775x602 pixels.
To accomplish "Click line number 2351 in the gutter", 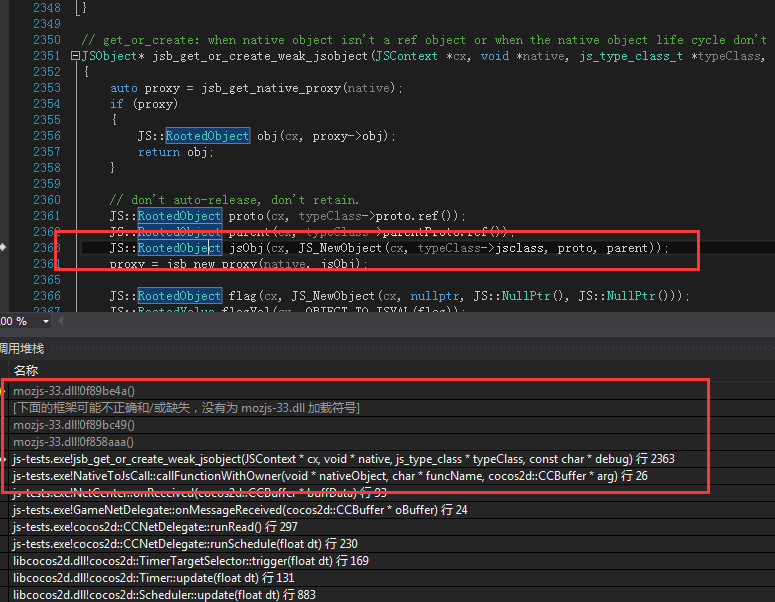I will [x=47, y=56].
